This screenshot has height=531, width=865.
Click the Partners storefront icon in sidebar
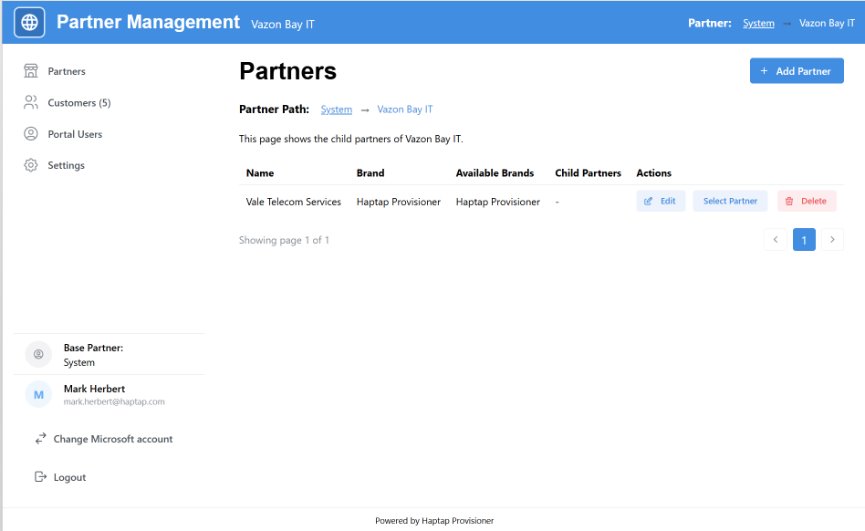pos(31,71)
